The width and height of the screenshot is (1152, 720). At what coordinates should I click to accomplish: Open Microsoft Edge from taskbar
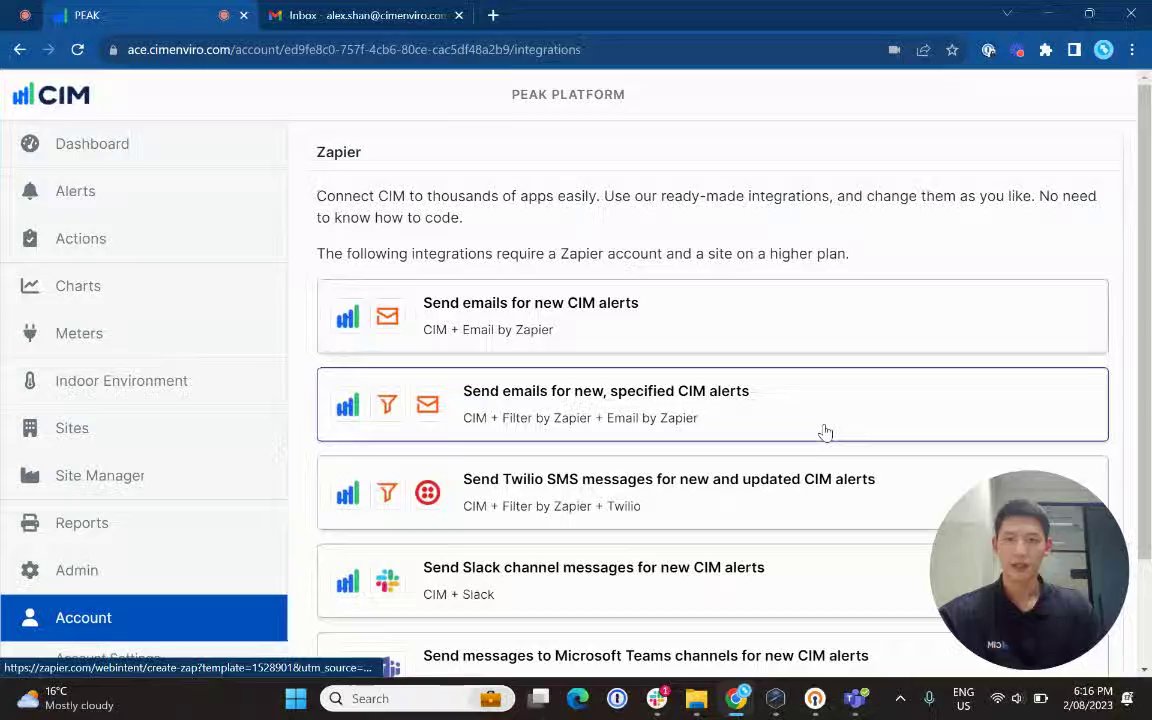[577, 699]
